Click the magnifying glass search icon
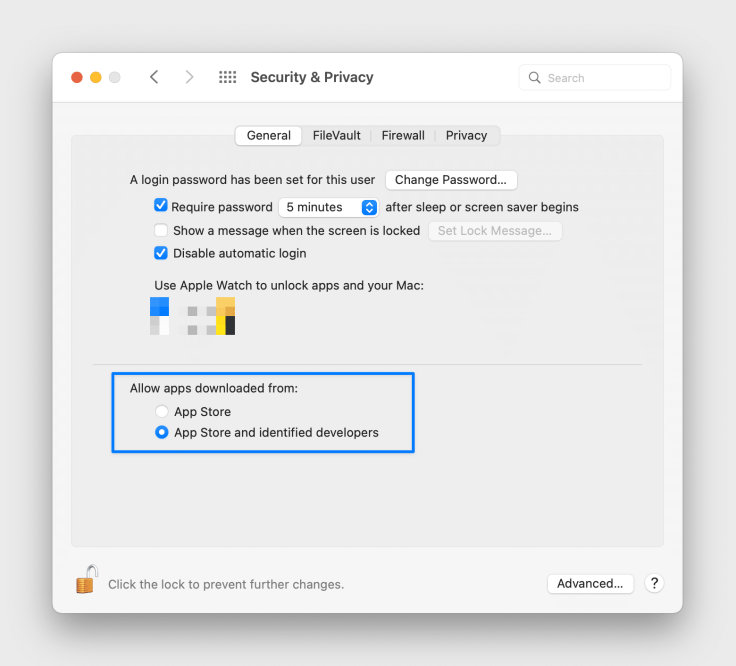Viewport: 736px width, 666px height. click(534, 77)
